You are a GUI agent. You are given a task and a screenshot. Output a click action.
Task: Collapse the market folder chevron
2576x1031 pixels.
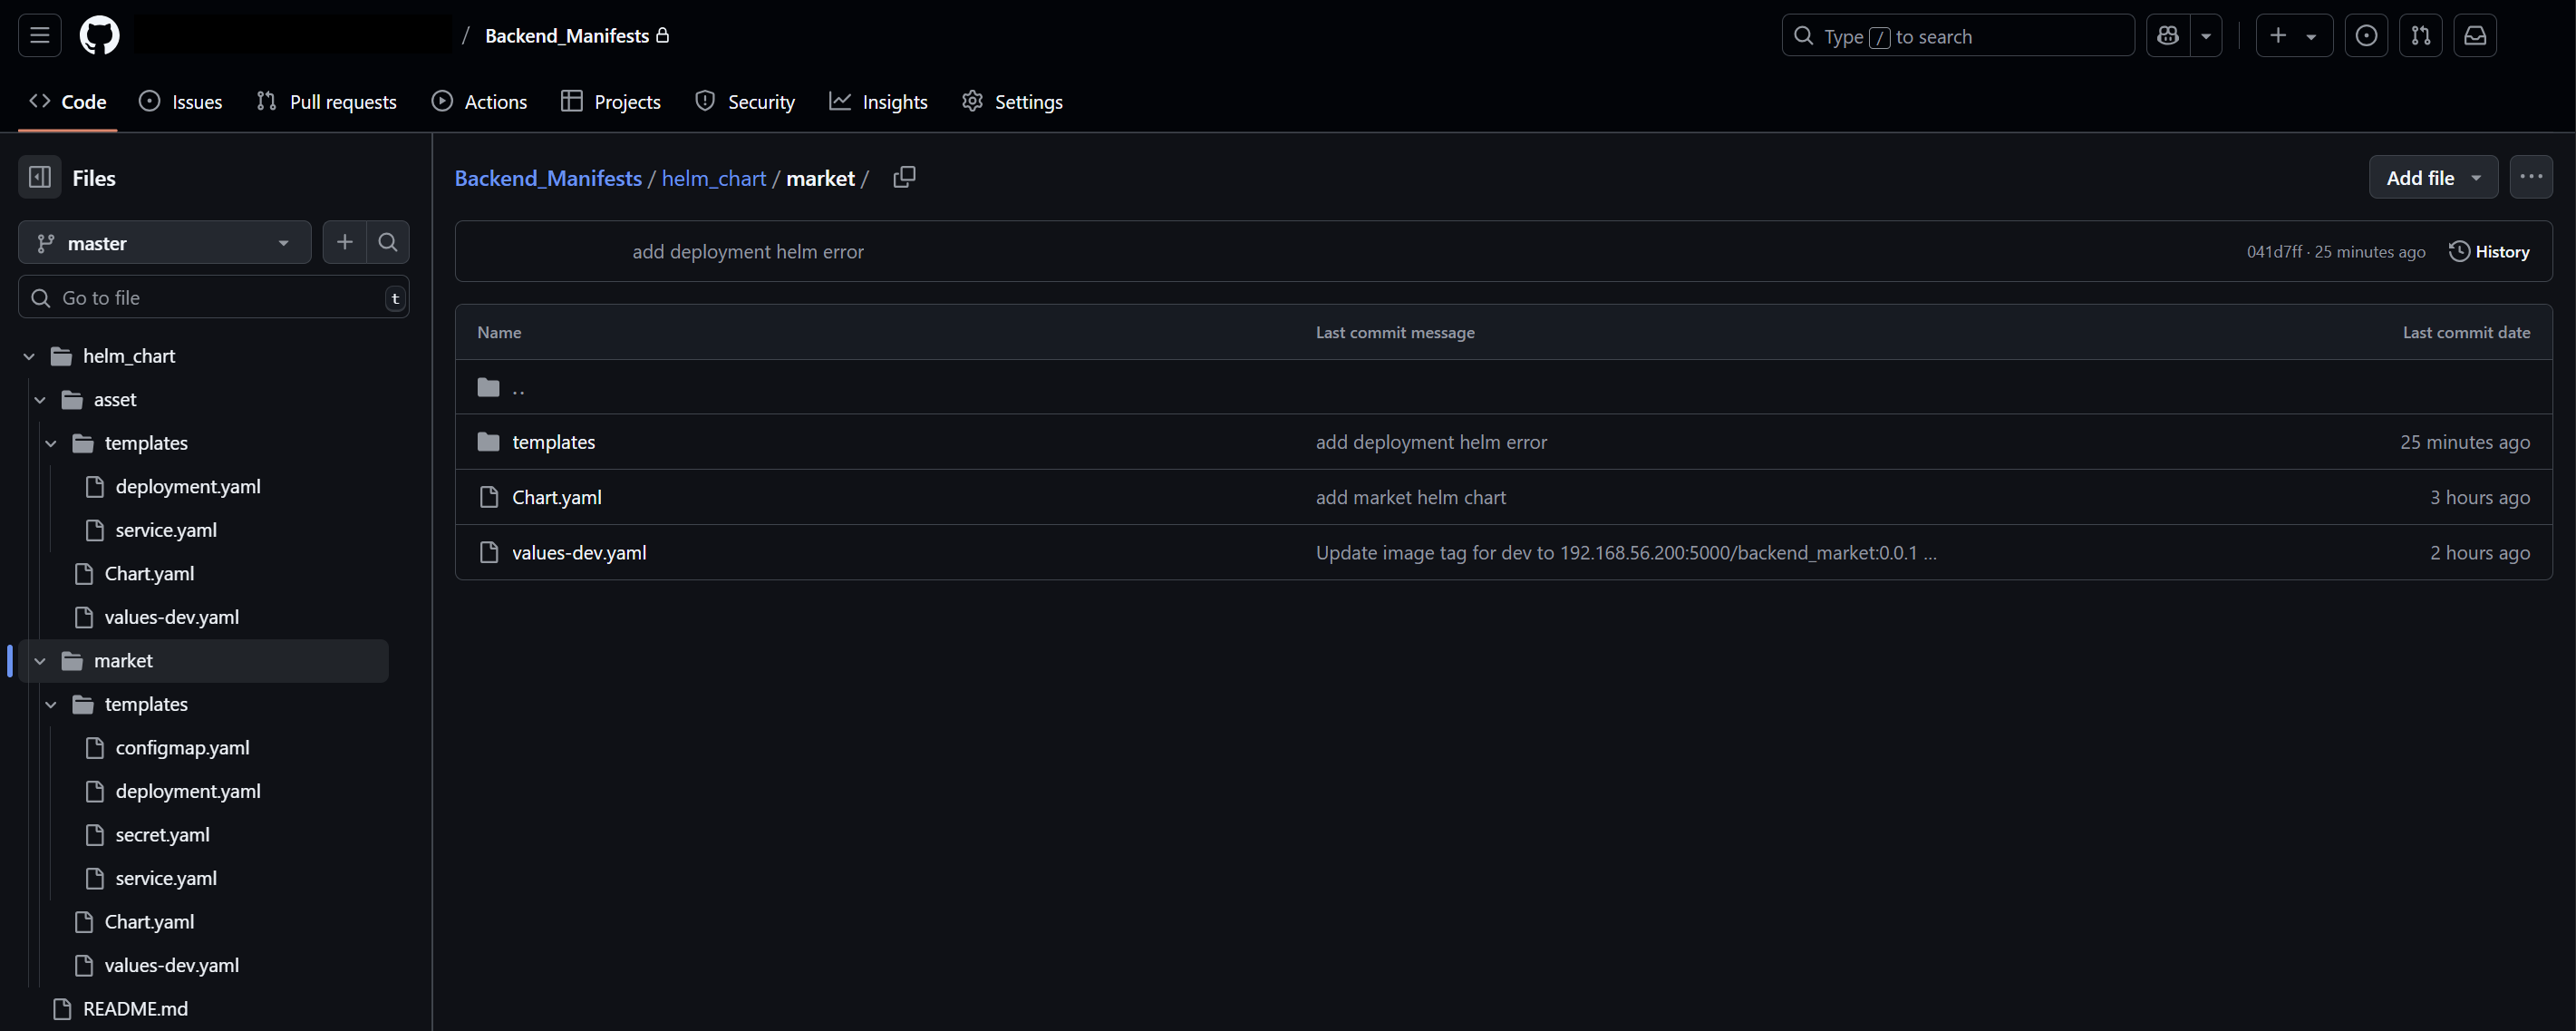(x=40, y=661)
